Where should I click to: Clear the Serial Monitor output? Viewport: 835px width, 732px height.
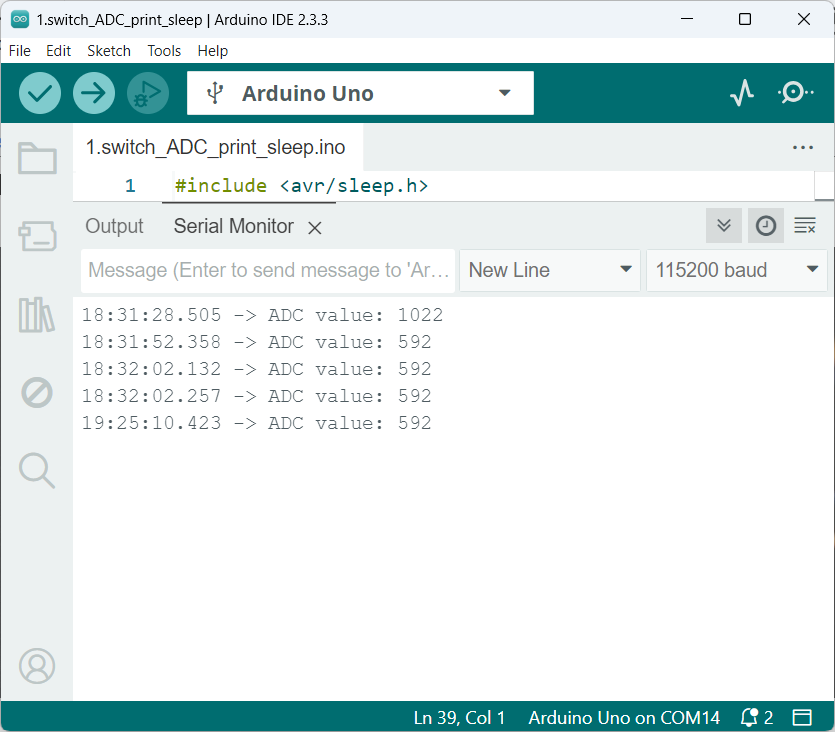[805, 226]
